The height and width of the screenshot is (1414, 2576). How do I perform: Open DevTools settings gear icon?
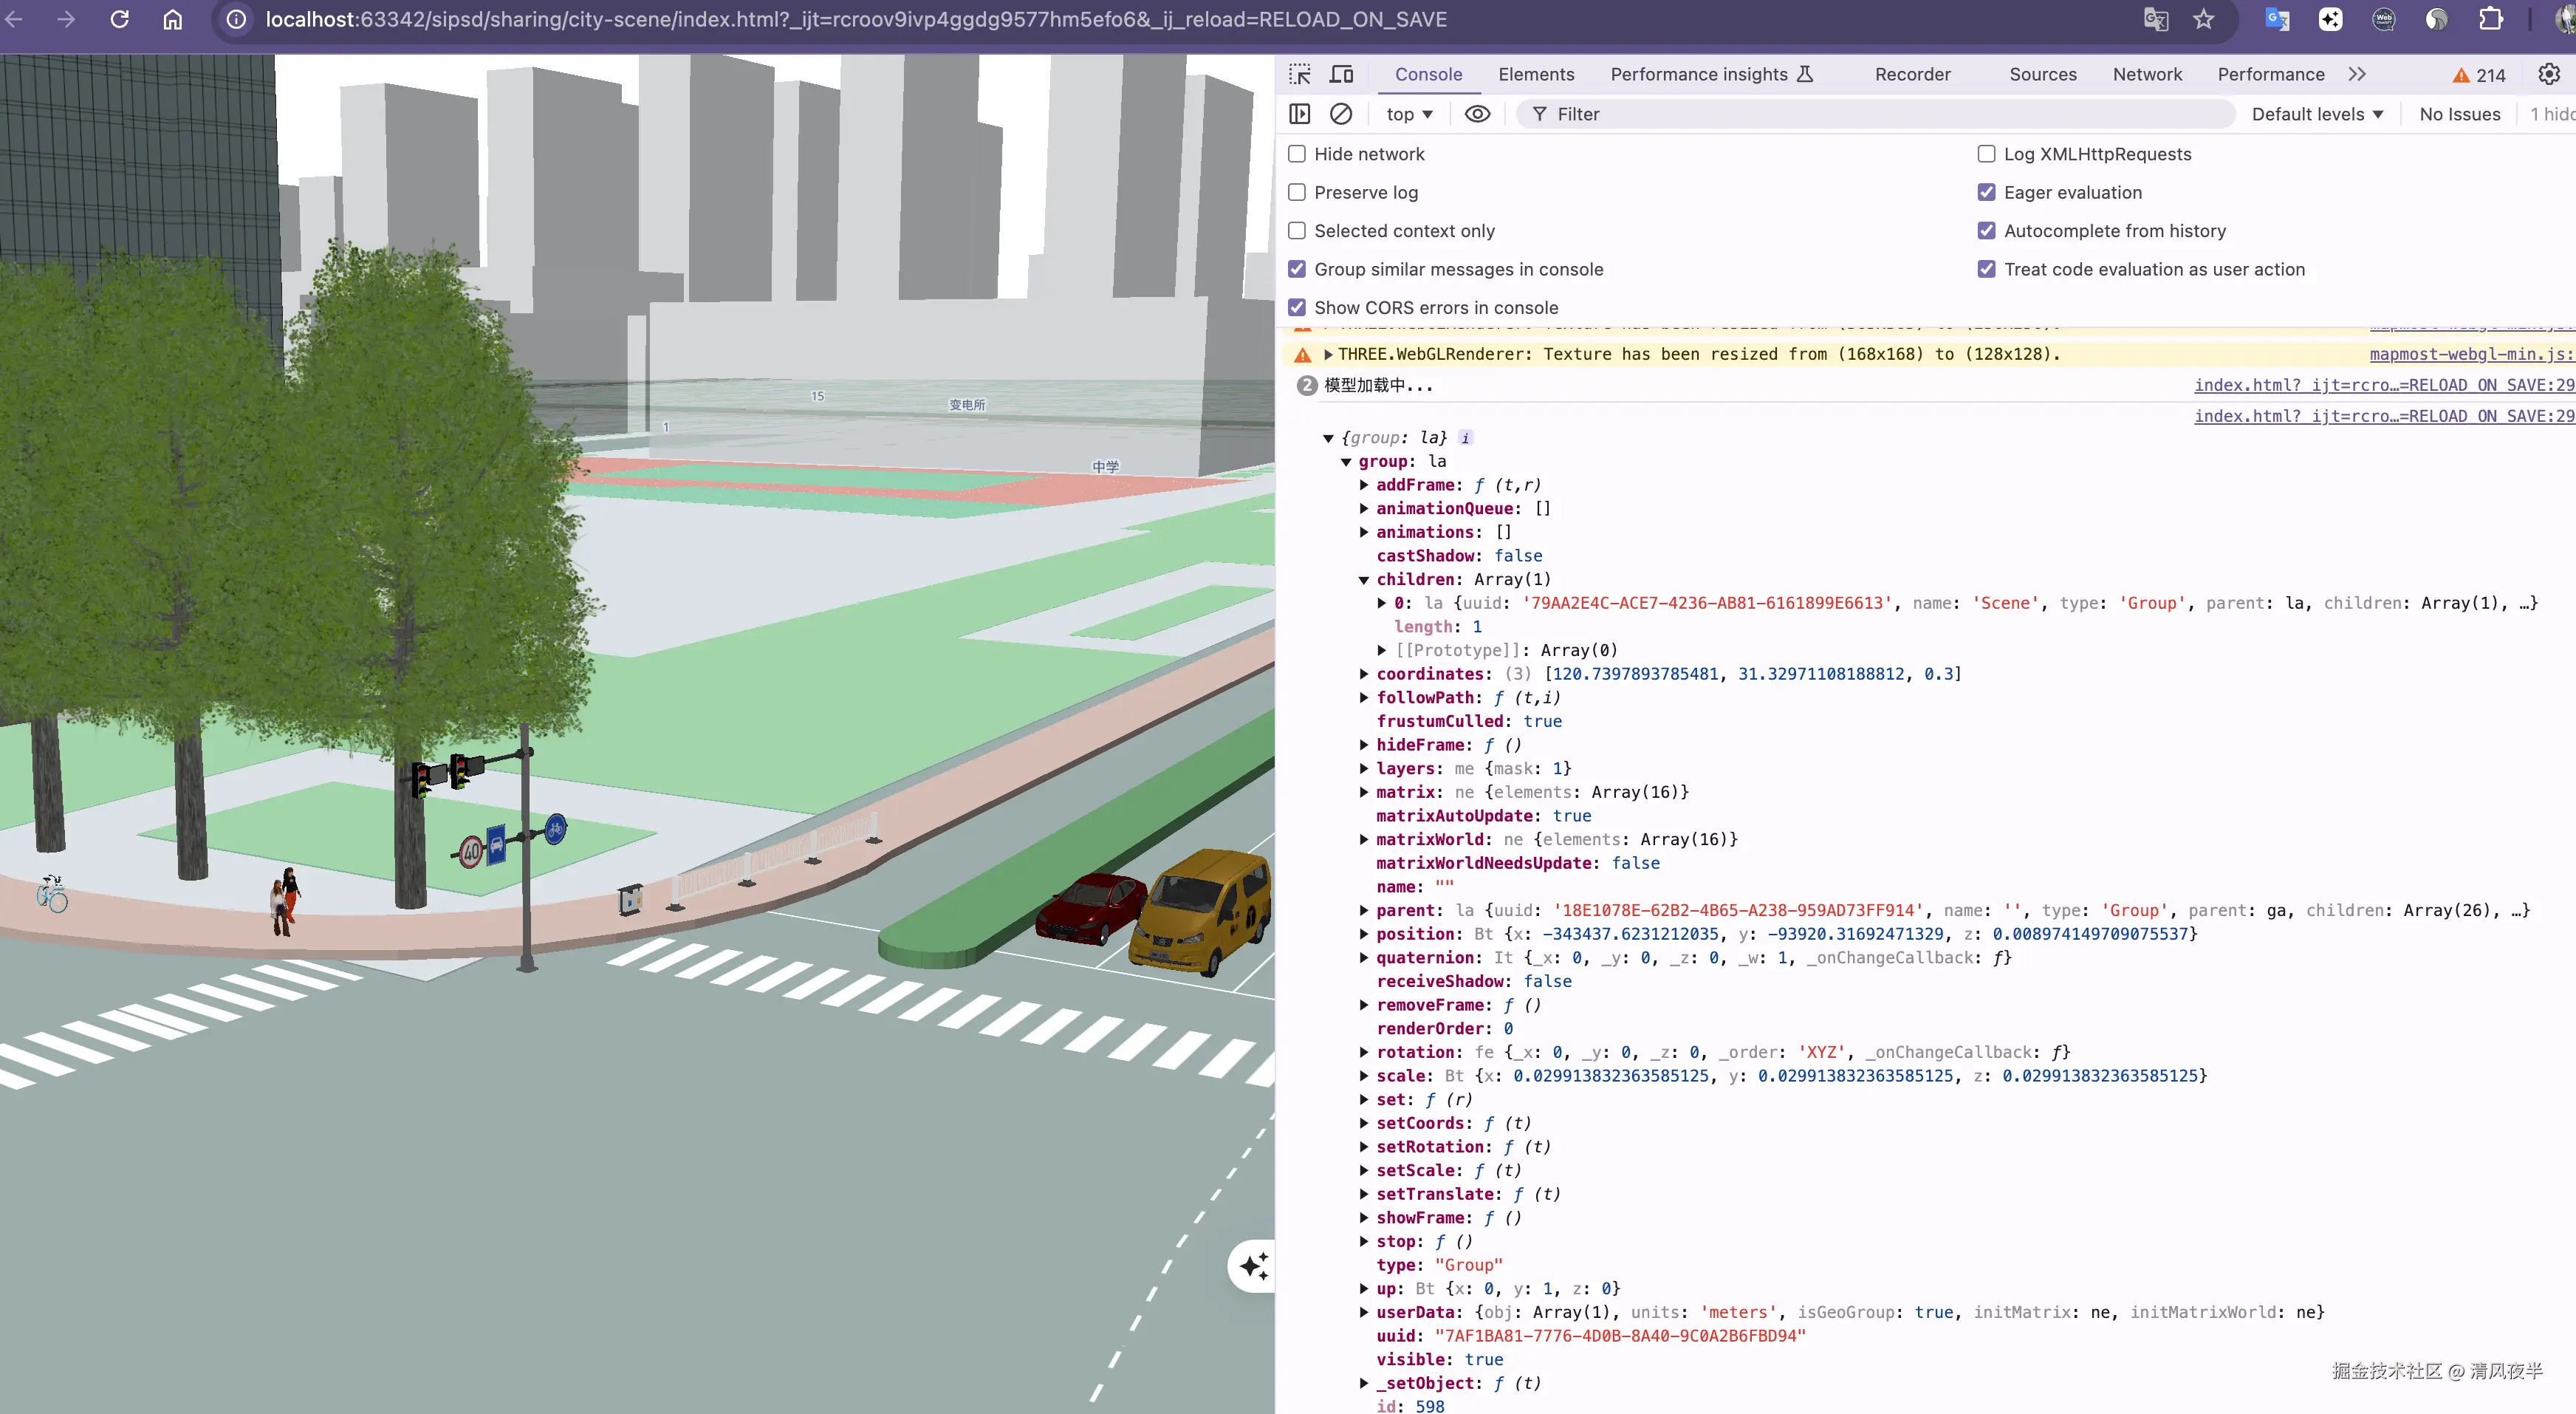pyautogui.click(x=2548, y=74)
